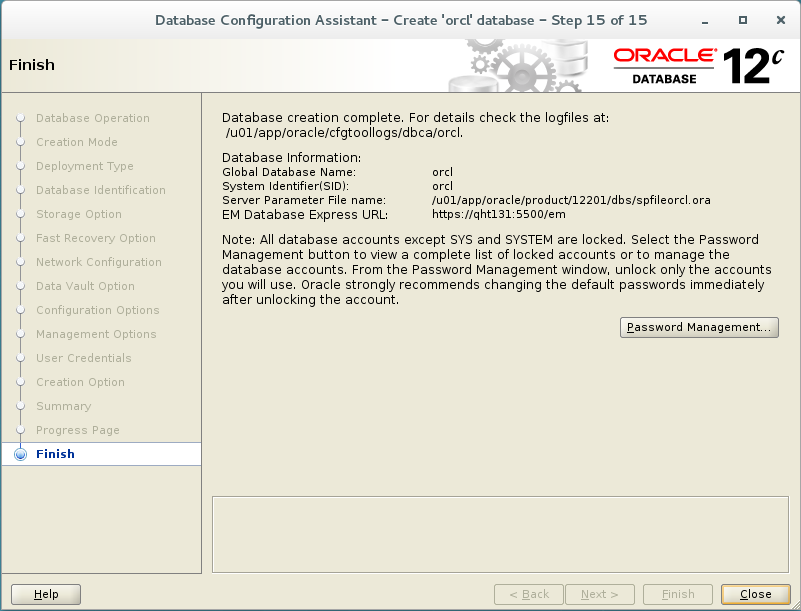Screen dimensions: 801x611
Task: Click the System Identifier(SID) label
Action: [285, 186]
